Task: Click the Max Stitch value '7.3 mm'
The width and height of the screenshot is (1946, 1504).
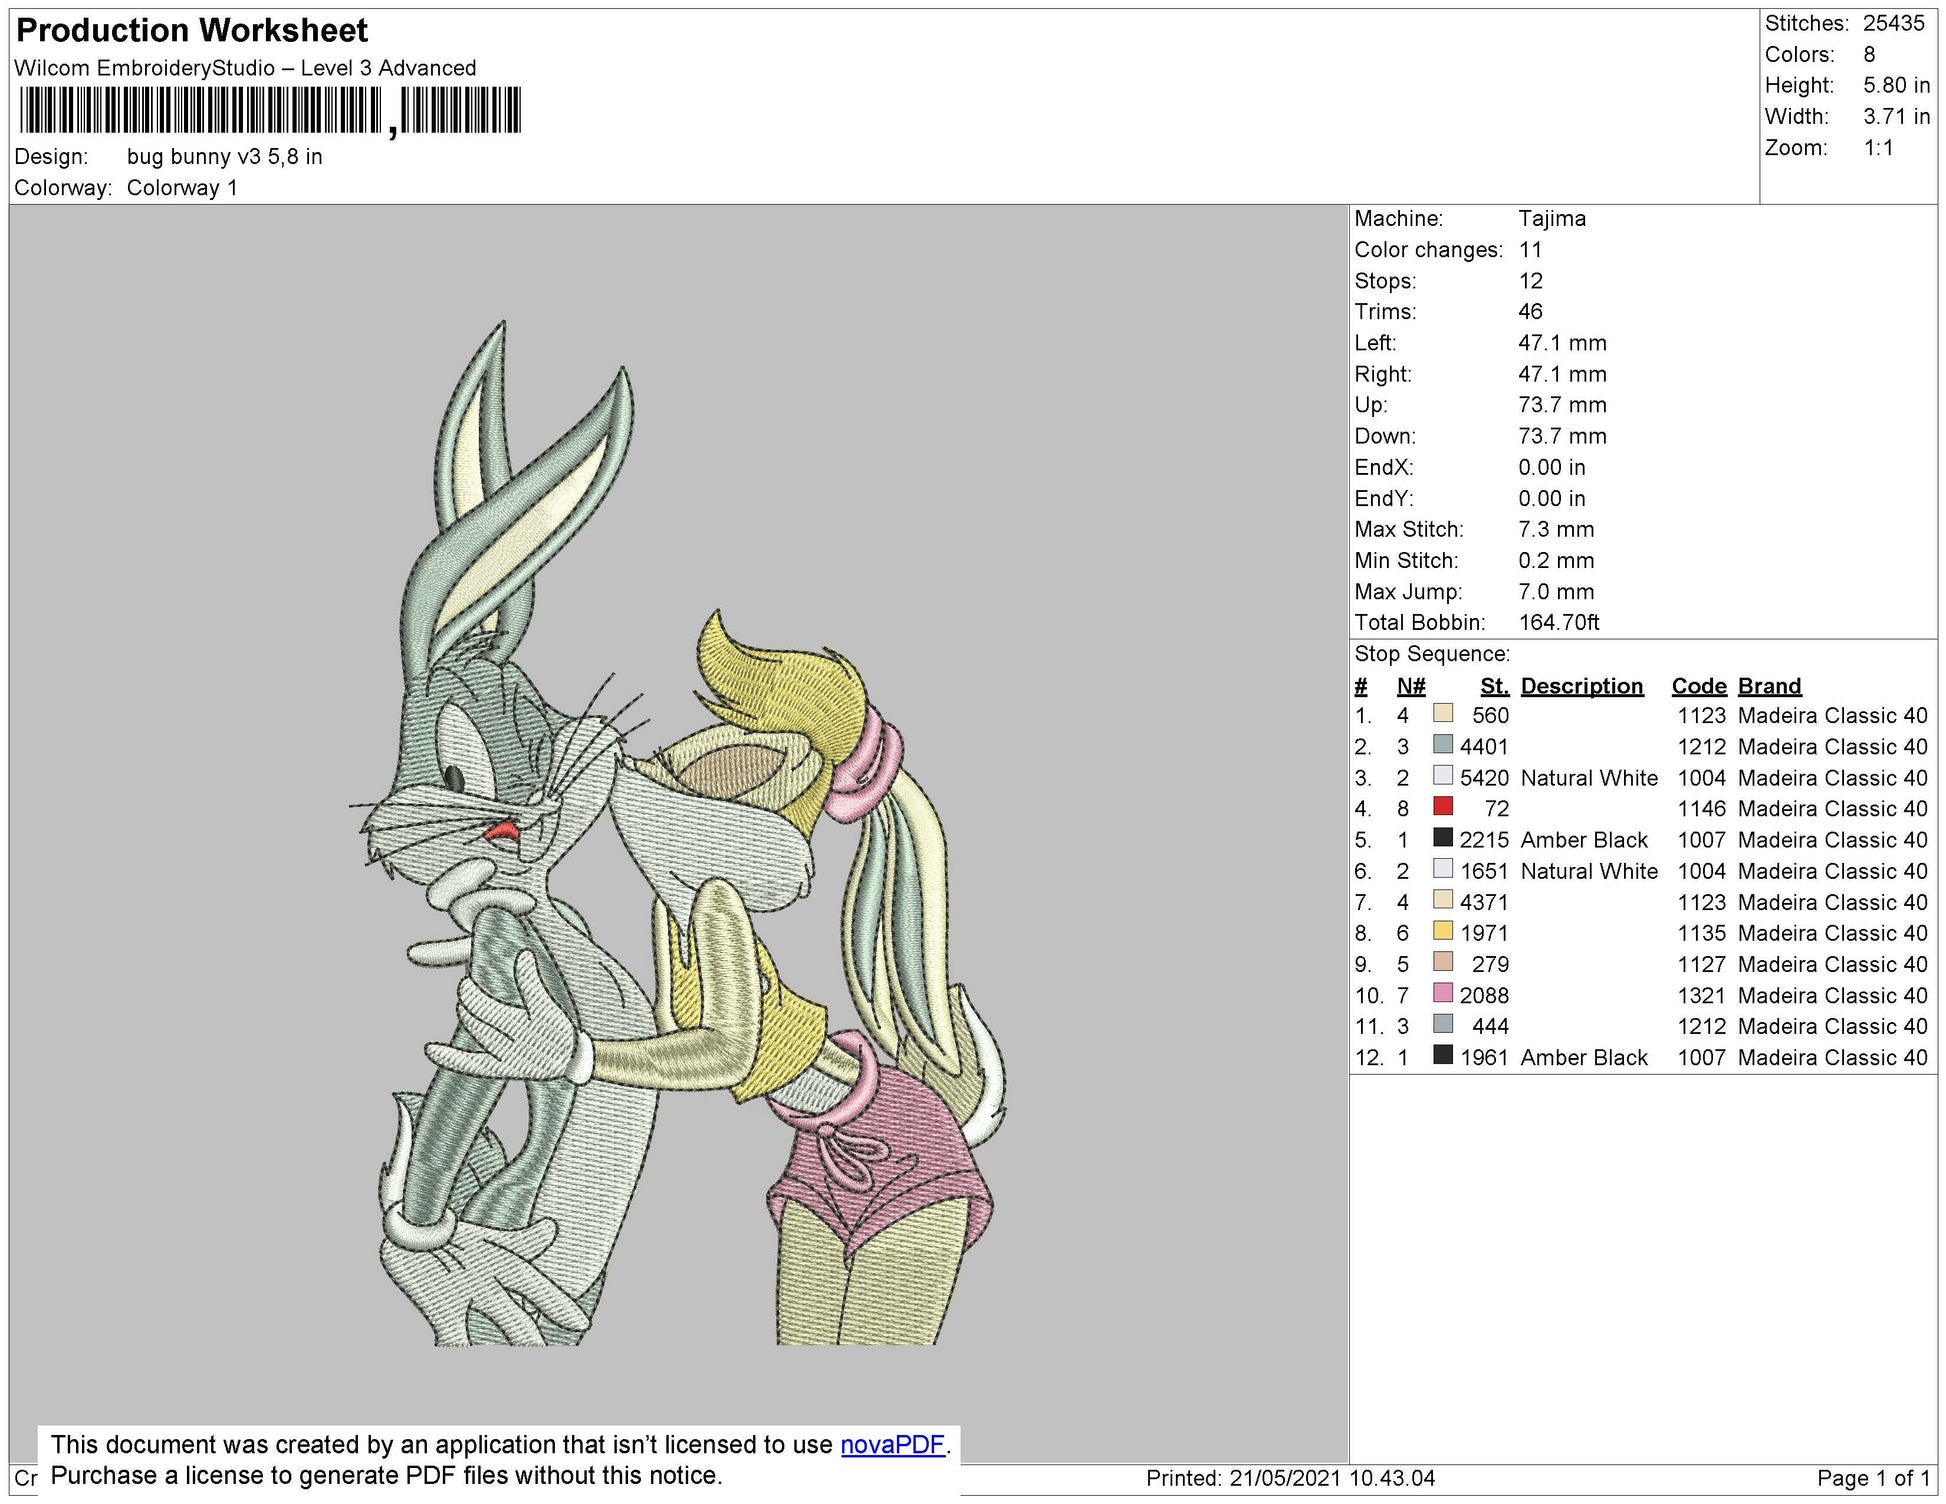Action: click(1556, 529)
